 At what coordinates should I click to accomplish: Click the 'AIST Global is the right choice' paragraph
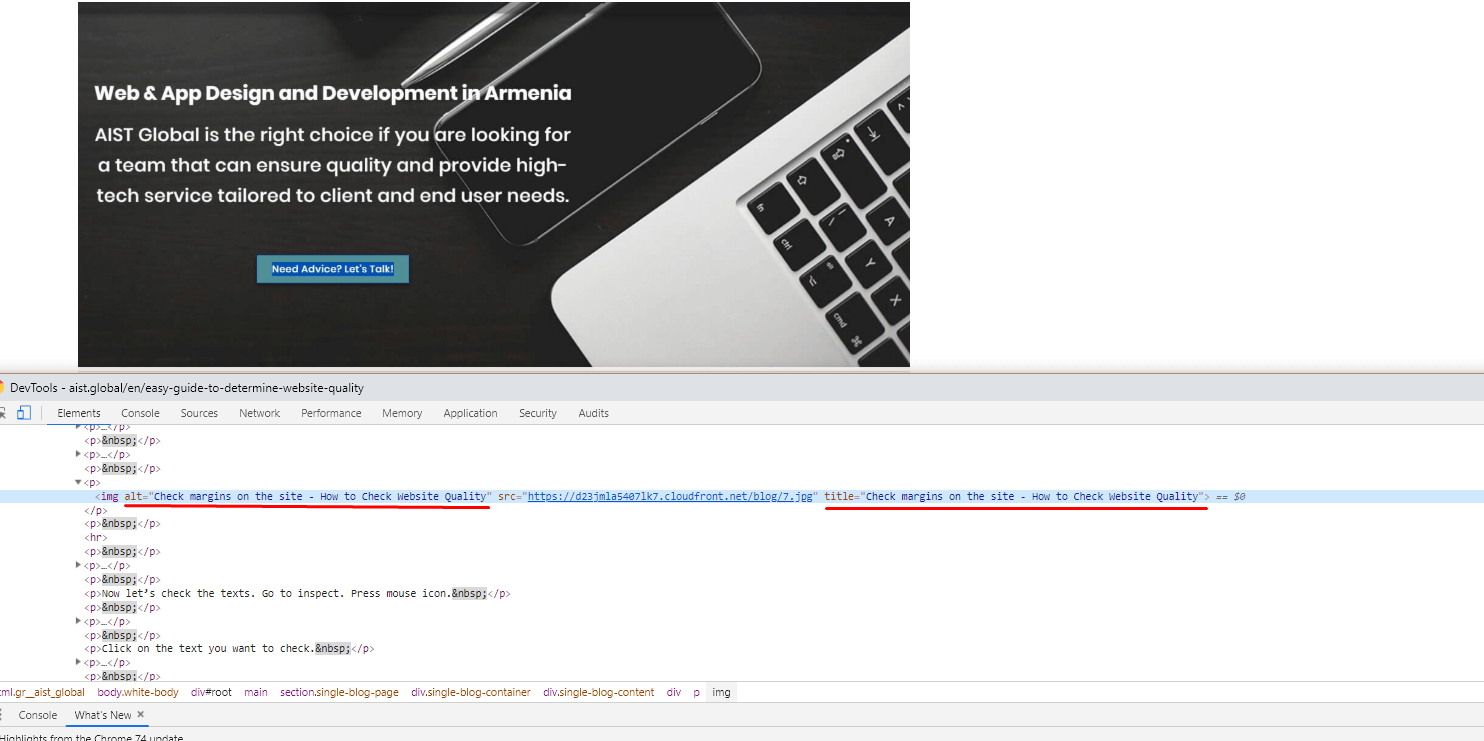point(333,165)
